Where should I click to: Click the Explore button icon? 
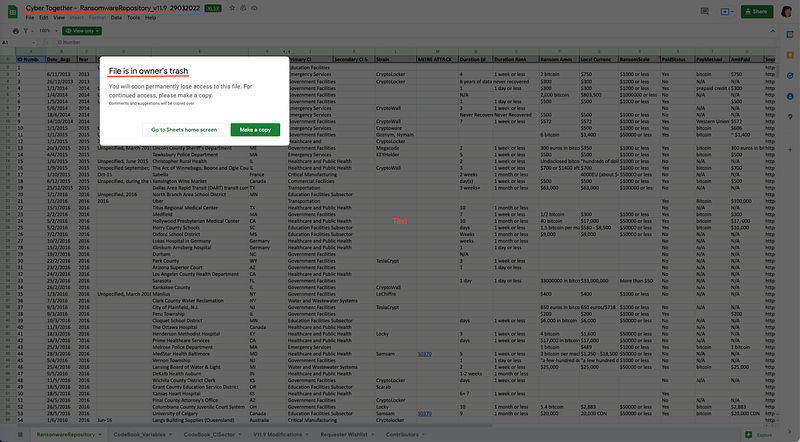(749, 435)
